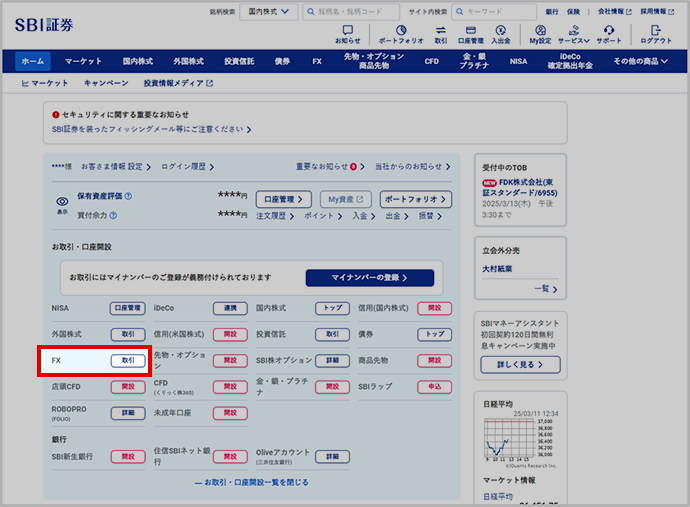Open the 会社情報 external link
This screenshot has height=507, width=690.
[614, 12]
